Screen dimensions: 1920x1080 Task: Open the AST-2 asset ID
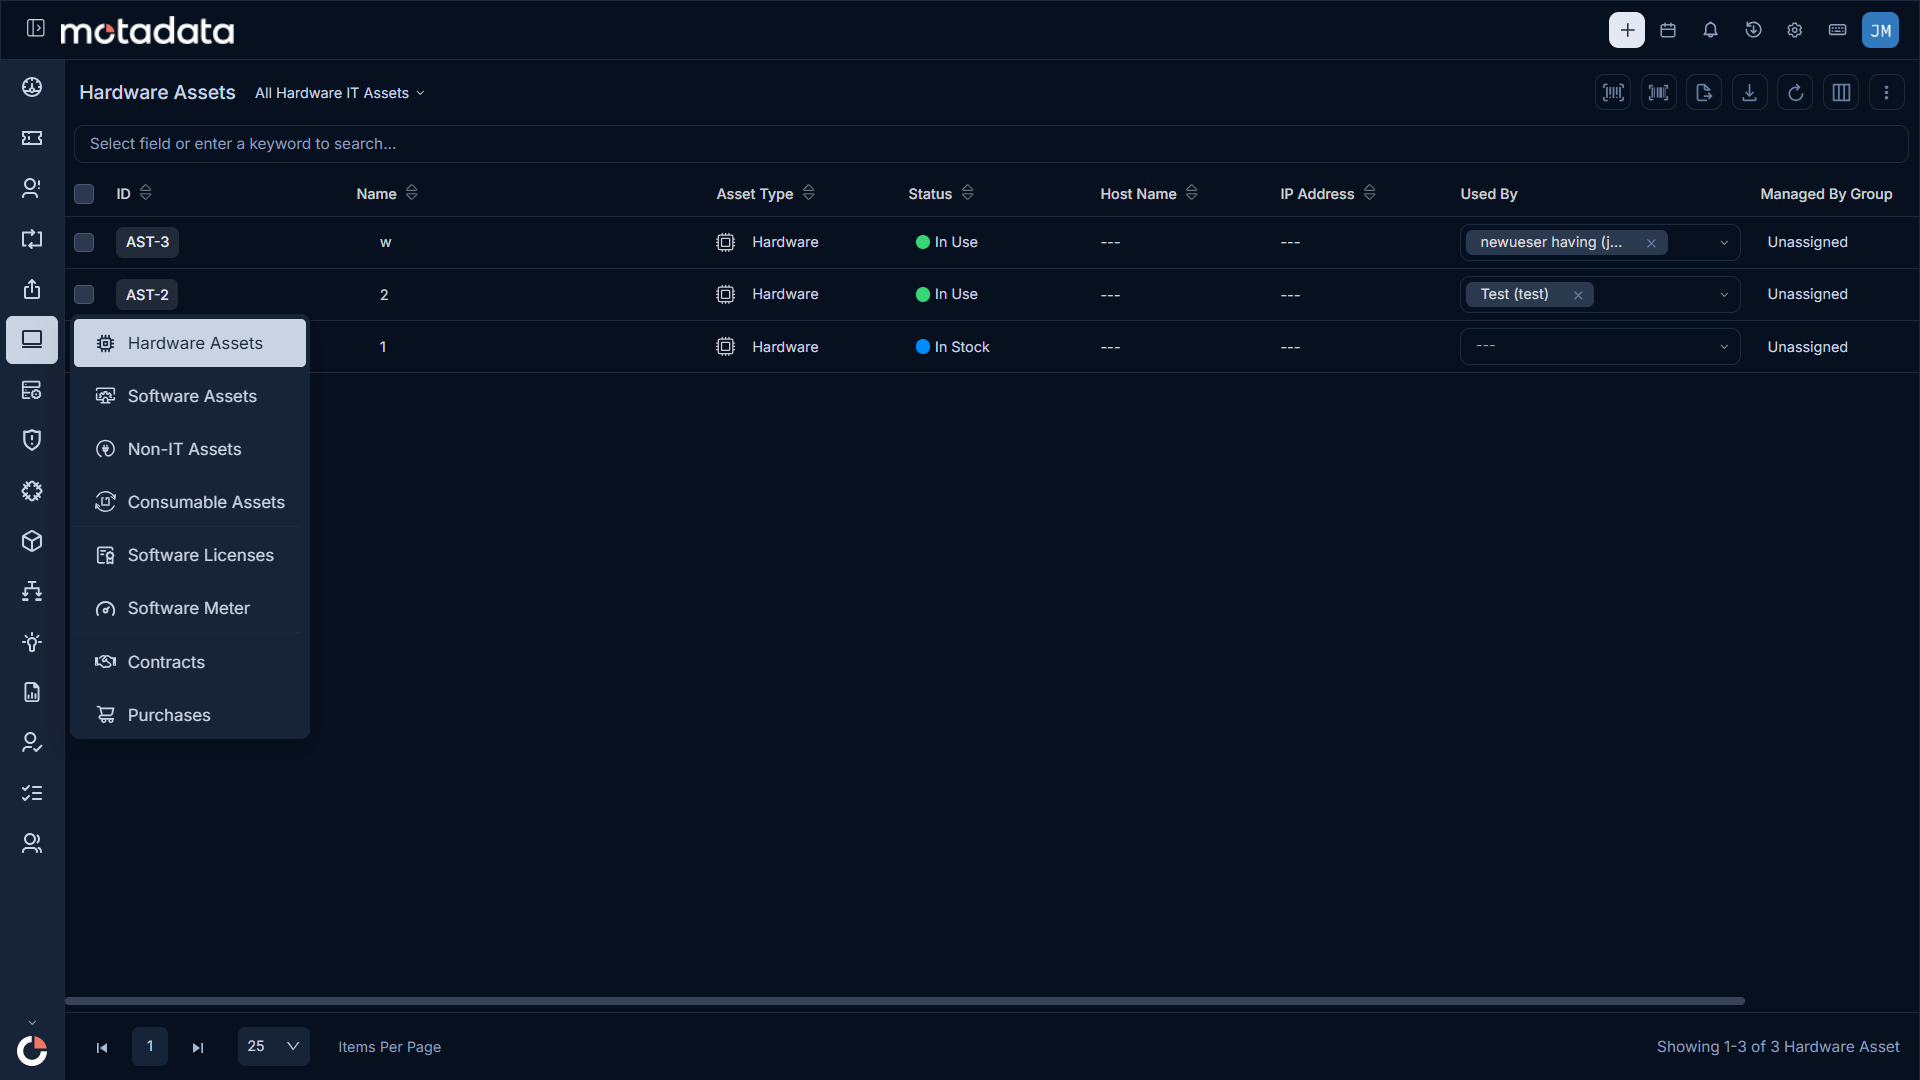[147, 294]
